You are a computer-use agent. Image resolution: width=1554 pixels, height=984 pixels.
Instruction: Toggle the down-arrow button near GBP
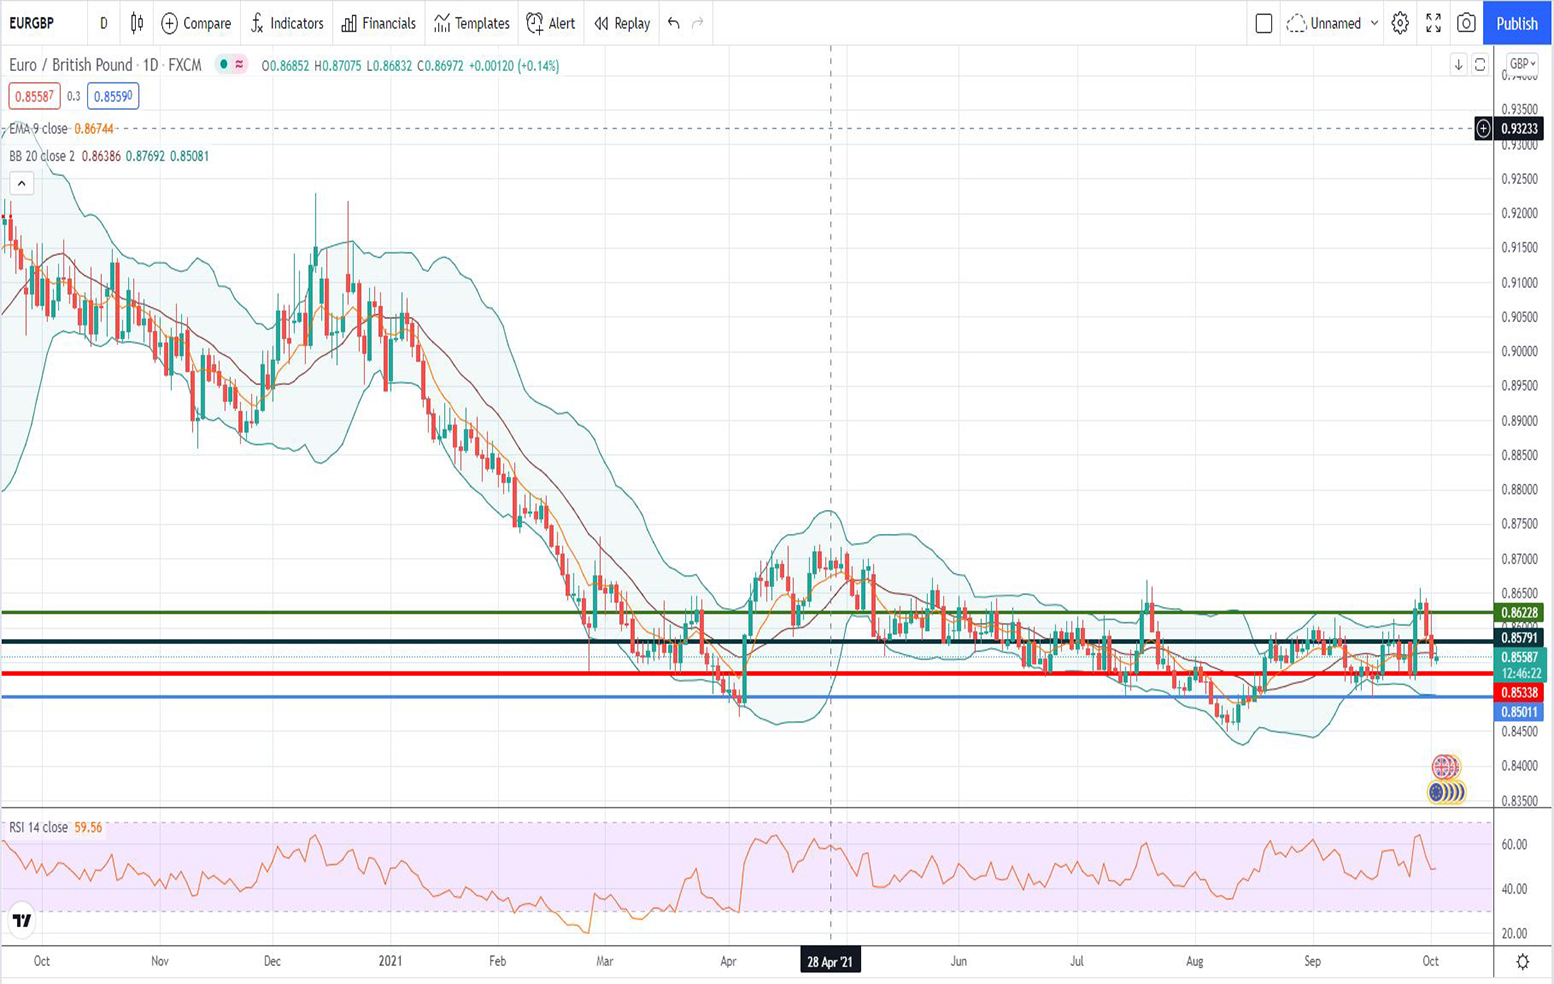point(1458,64)
